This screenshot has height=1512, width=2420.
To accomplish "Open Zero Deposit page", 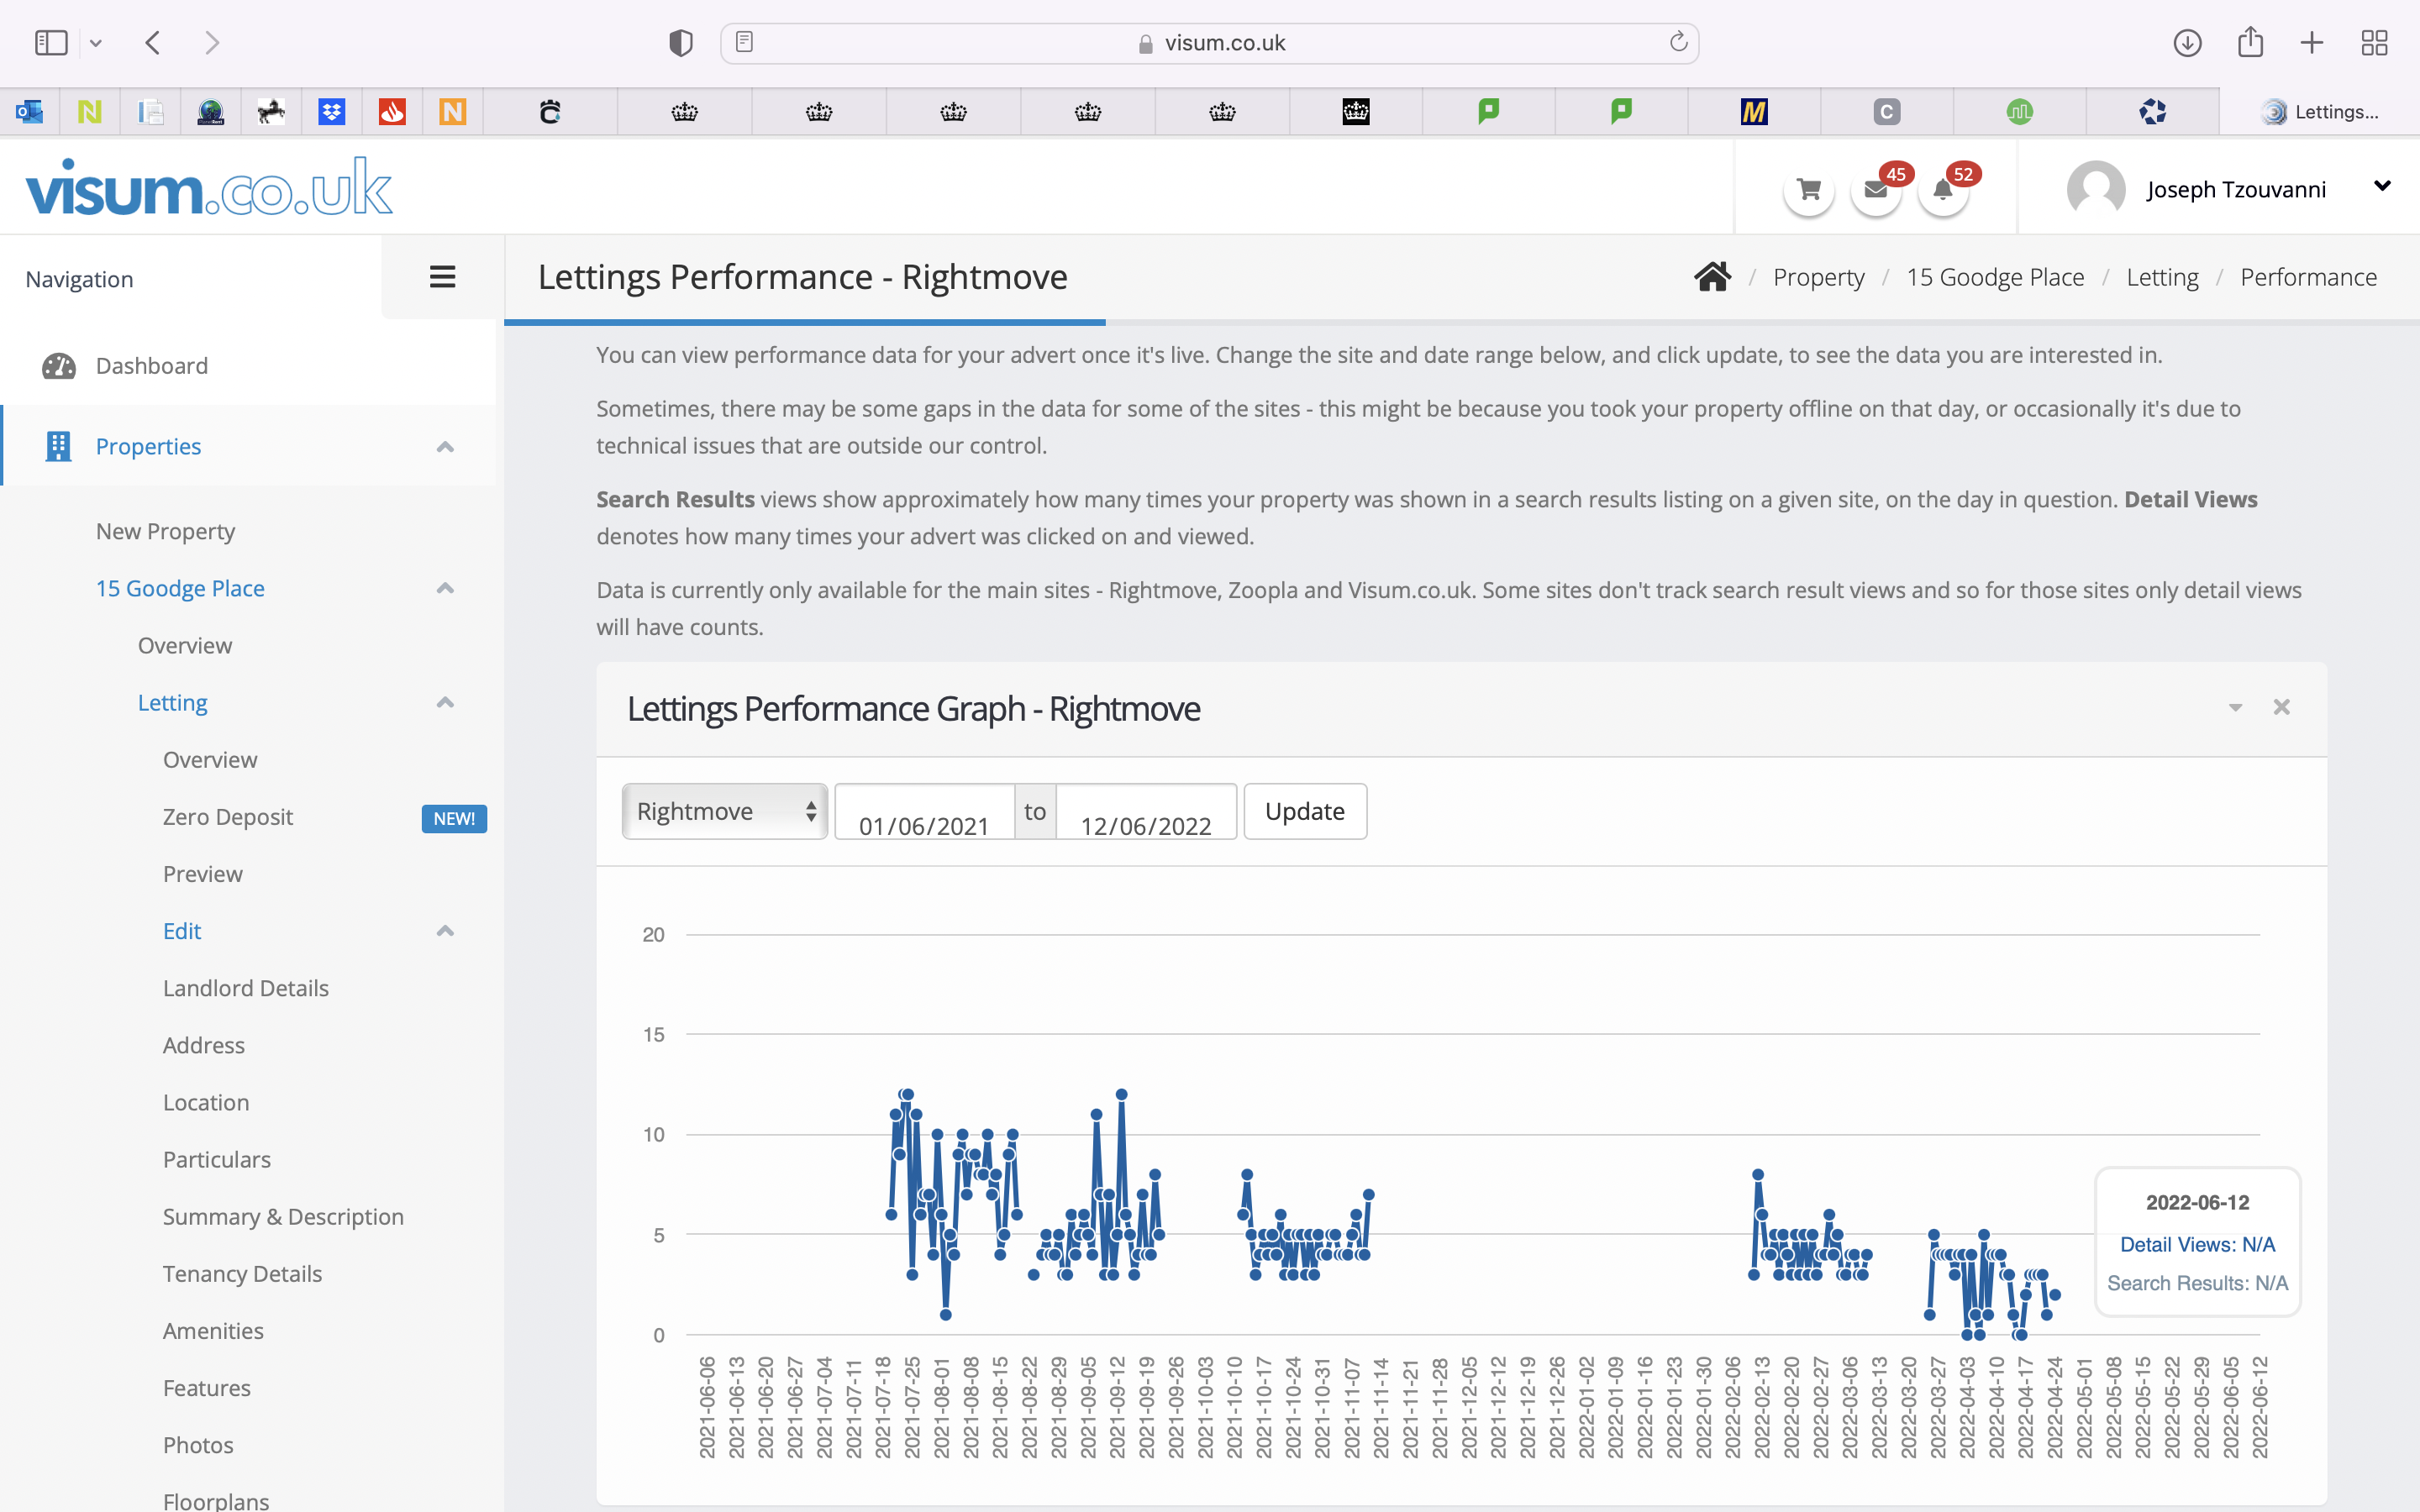I will [228, 816].
